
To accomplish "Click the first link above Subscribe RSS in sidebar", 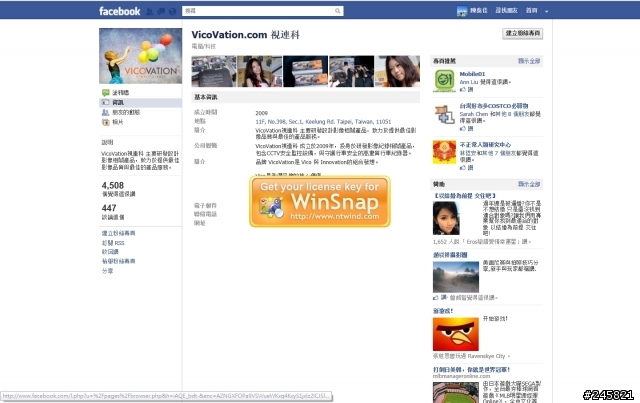I will 118,233.
